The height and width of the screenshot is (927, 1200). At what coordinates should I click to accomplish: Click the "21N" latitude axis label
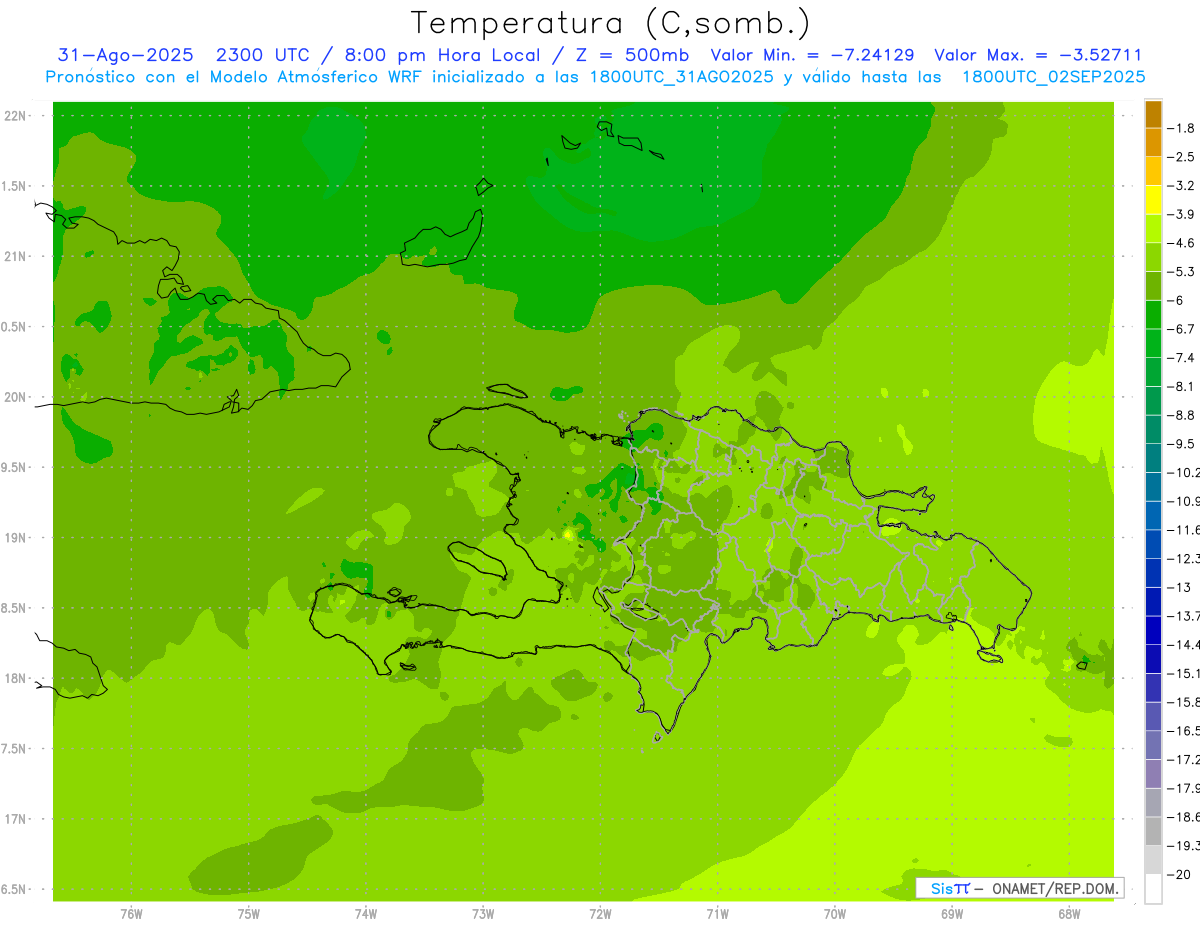[15, 256]
